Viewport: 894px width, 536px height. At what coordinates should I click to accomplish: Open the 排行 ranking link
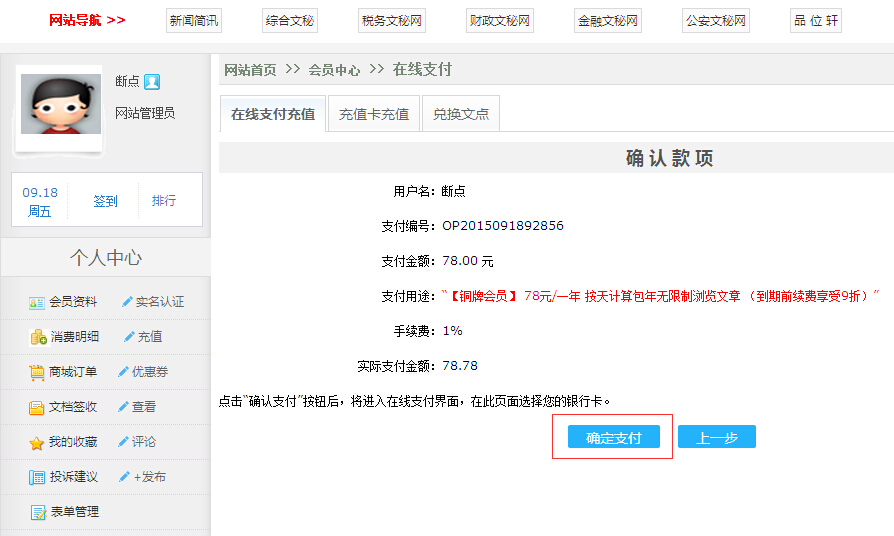164,201
